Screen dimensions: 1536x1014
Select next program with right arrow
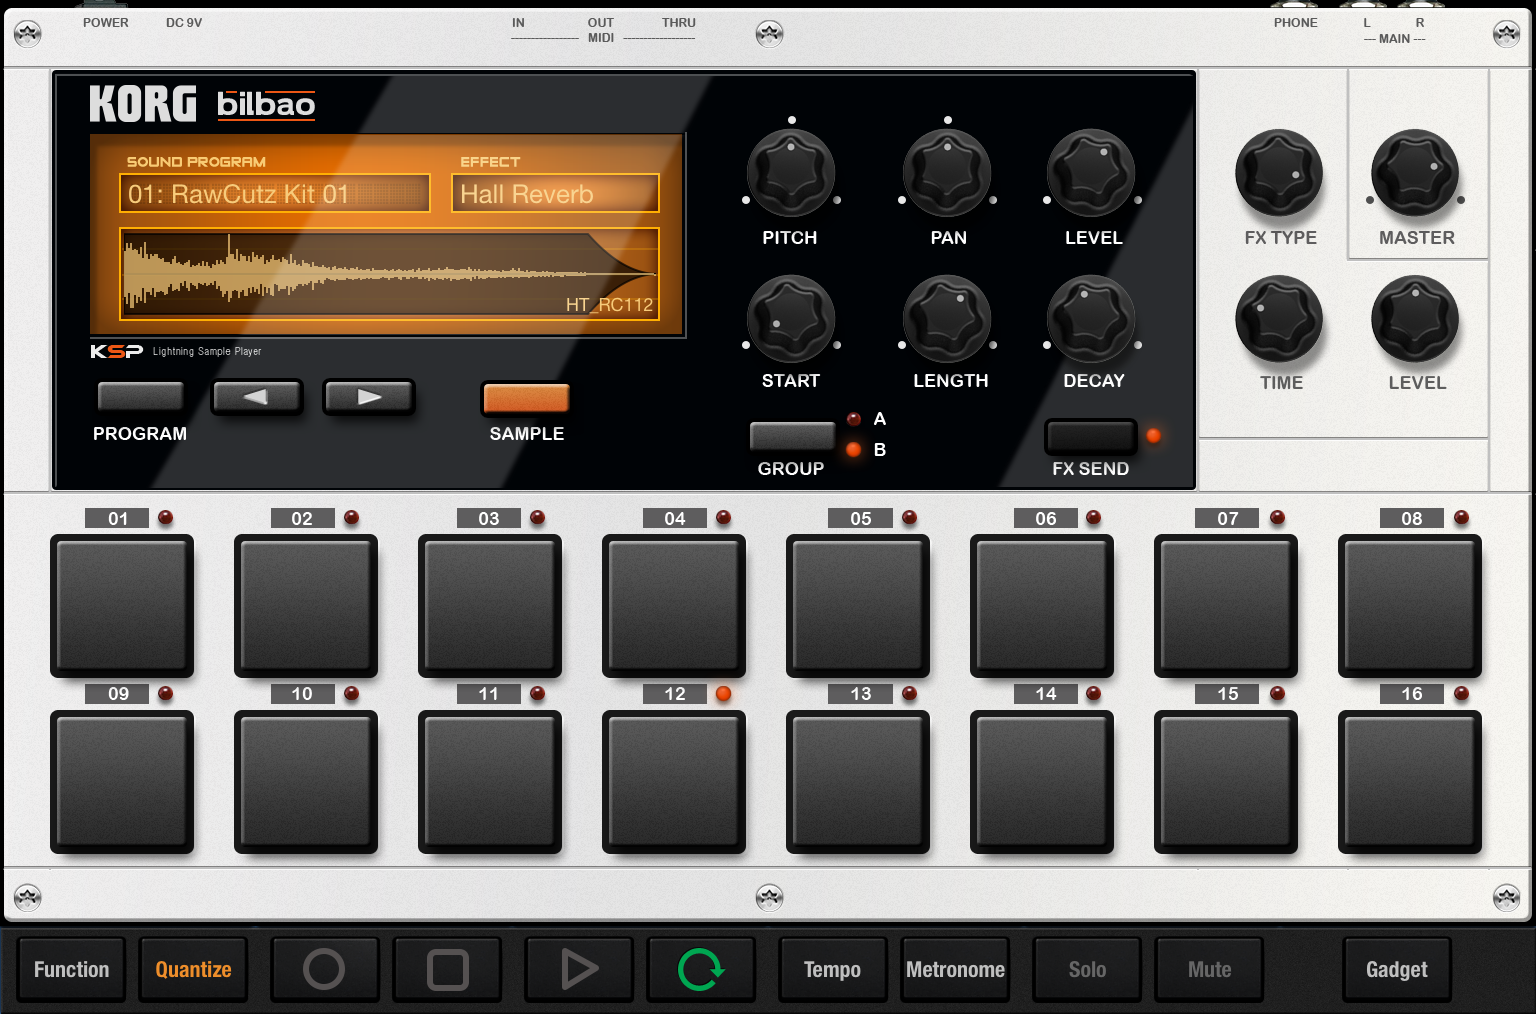pyautogui.click(x=369, y=397)
